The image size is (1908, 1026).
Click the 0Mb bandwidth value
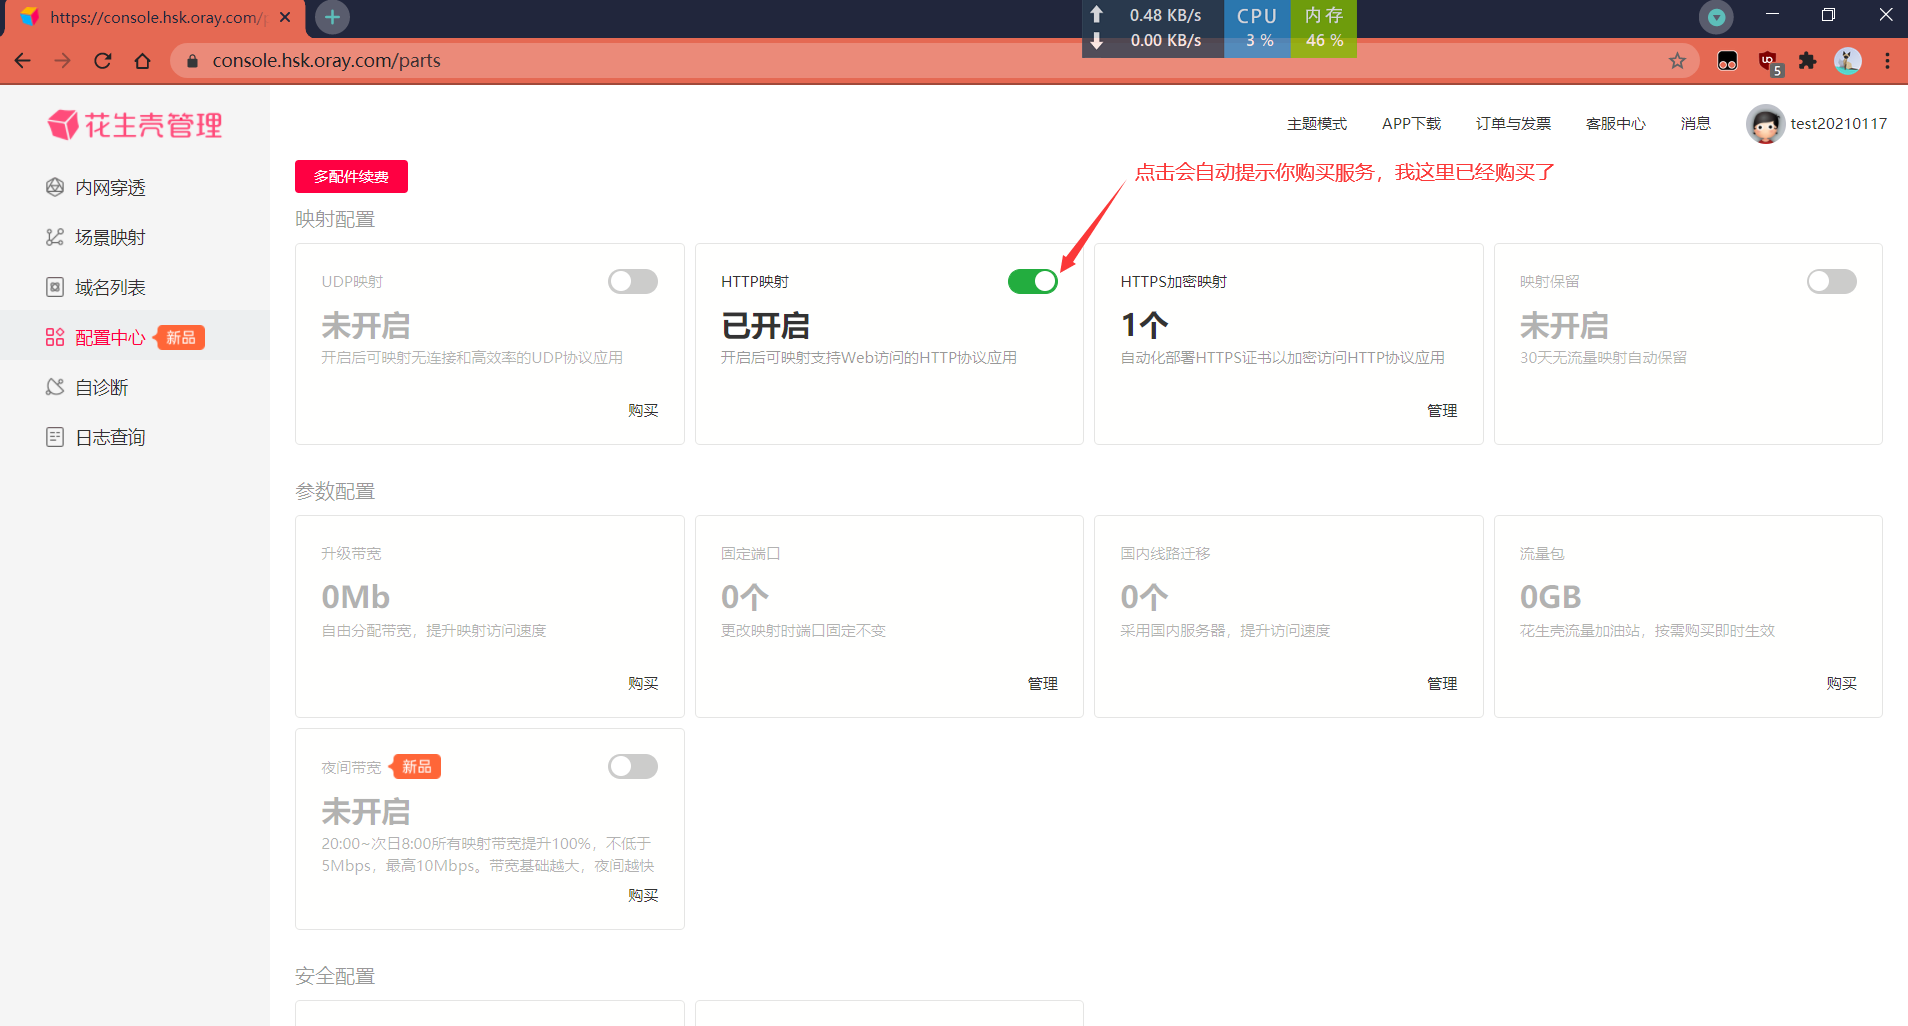(355, 597)
